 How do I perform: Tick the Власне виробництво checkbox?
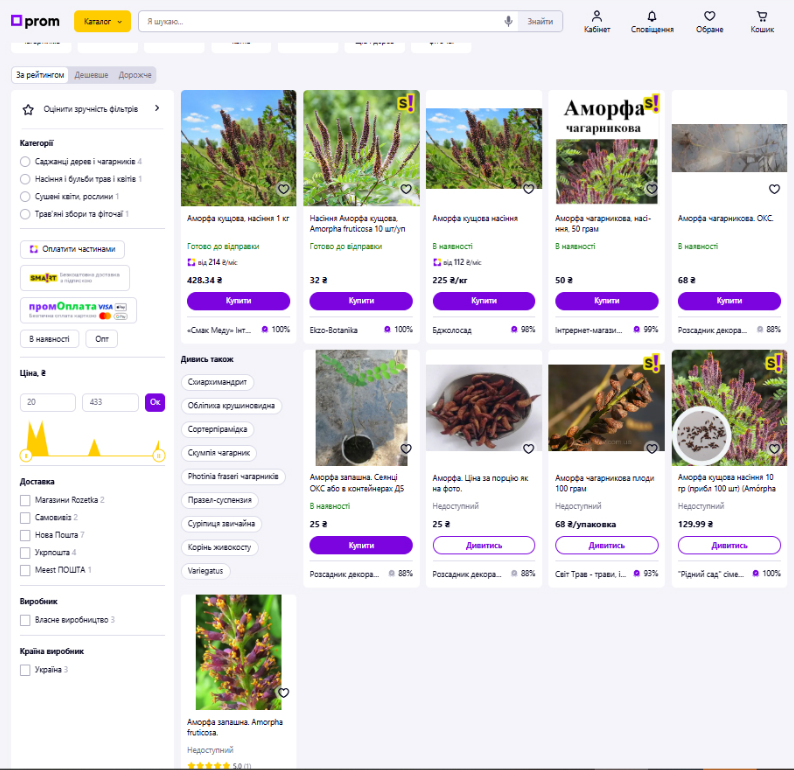click(x=26, y=620)
